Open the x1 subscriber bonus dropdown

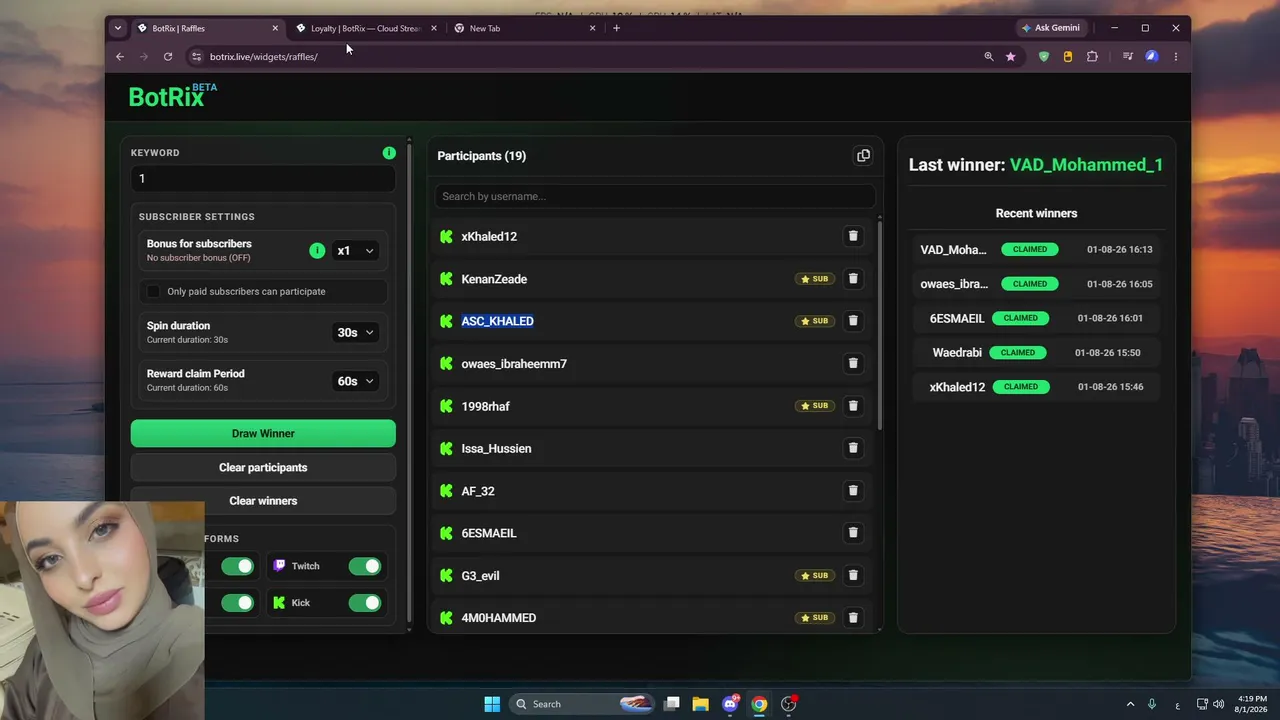[x=355, y=251]
